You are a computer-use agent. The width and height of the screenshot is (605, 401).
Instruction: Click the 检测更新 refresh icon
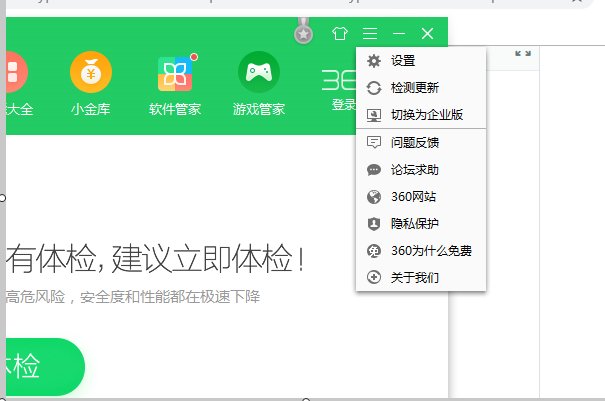374,88
